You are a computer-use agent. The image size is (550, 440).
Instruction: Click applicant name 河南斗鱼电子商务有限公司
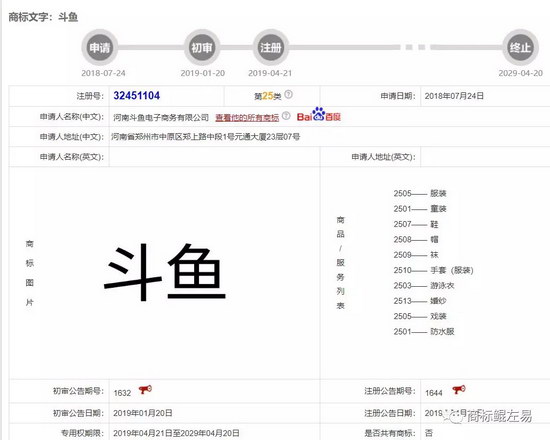tap(161, 118)
